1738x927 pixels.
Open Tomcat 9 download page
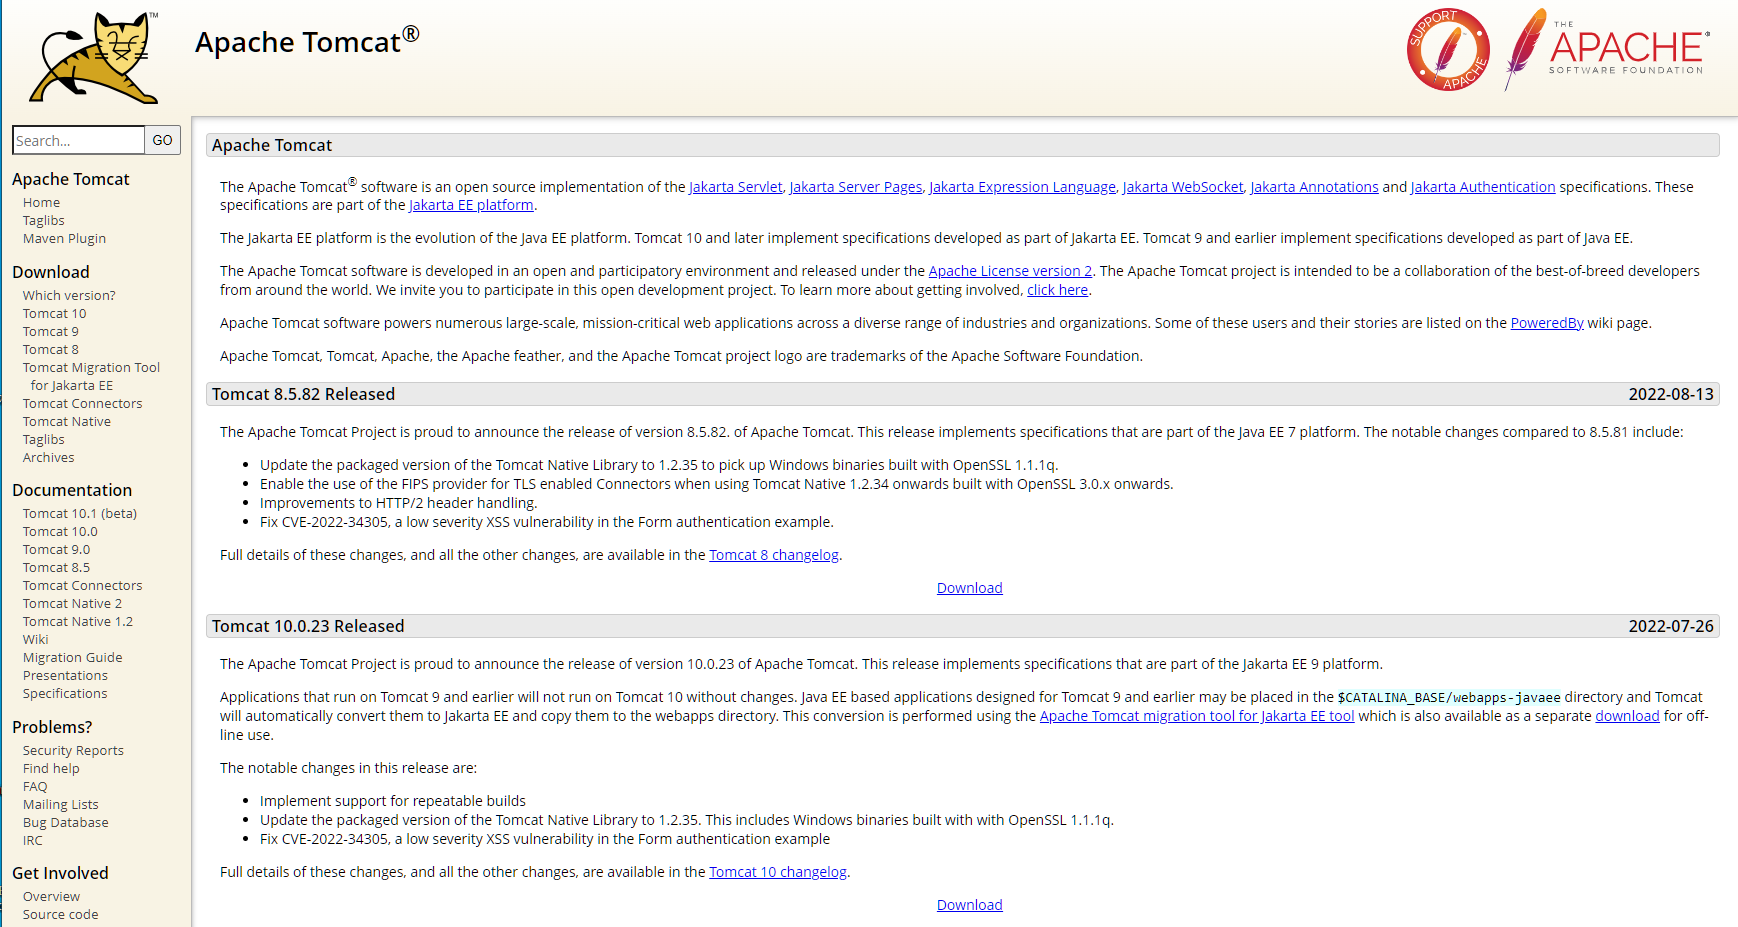[x=51, y=331]
